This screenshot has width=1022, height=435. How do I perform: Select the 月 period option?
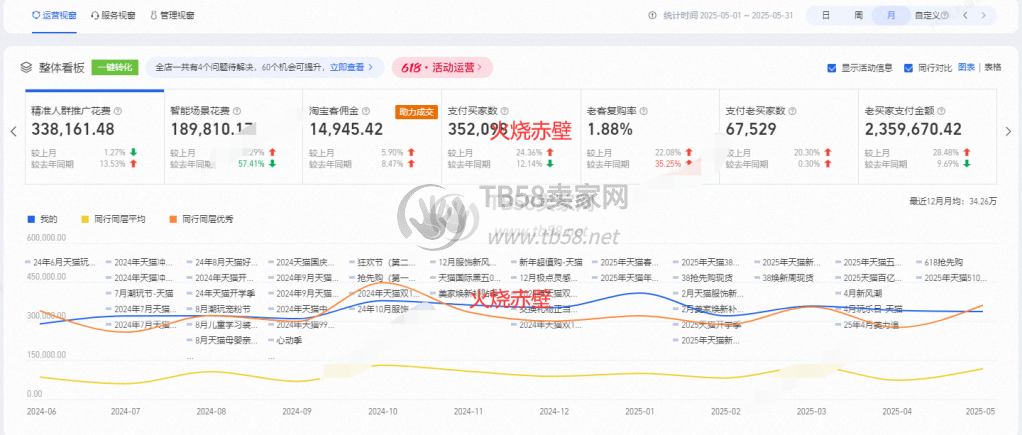tap(891, 15)
